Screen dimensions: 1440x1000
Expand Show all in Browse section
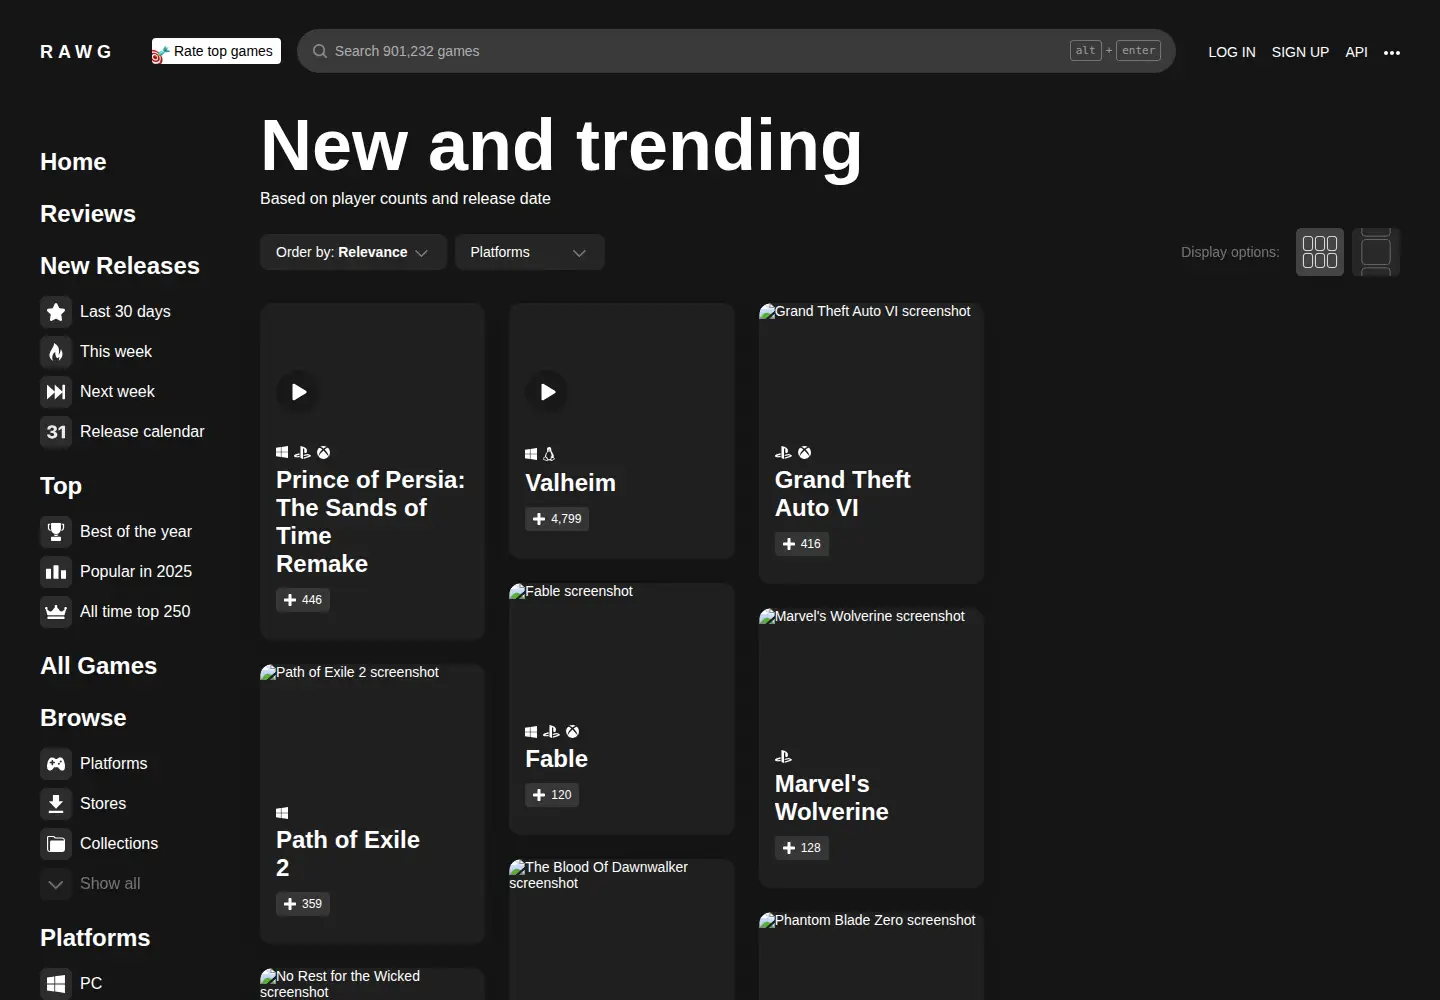point(90,884)
